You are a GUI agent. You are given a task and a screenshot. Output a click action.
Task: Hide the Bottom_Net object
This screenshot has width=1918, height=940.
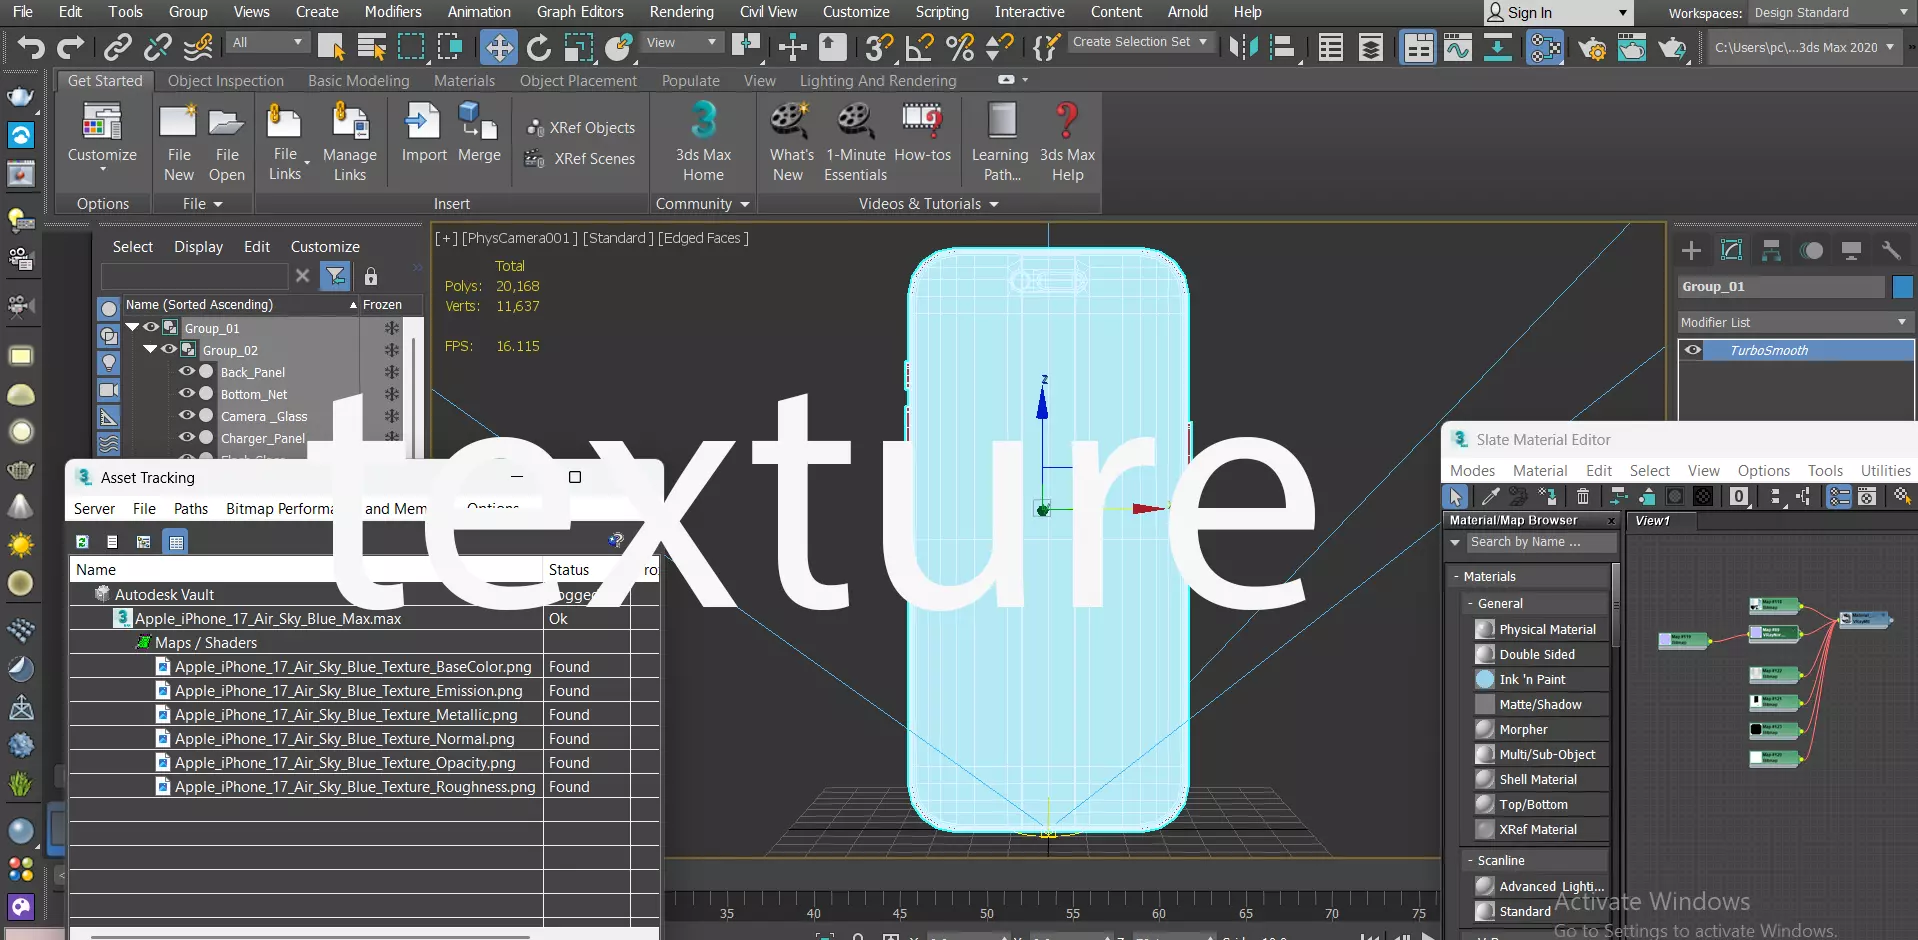186,393
